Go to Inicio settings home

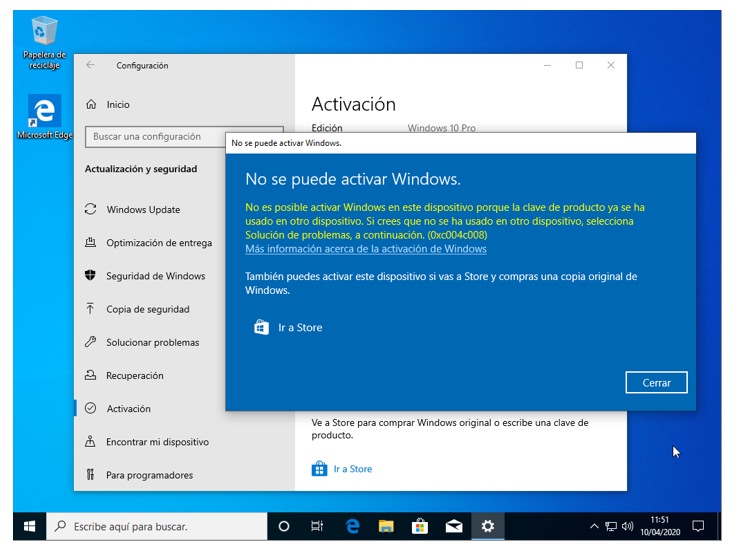(118, 104)
